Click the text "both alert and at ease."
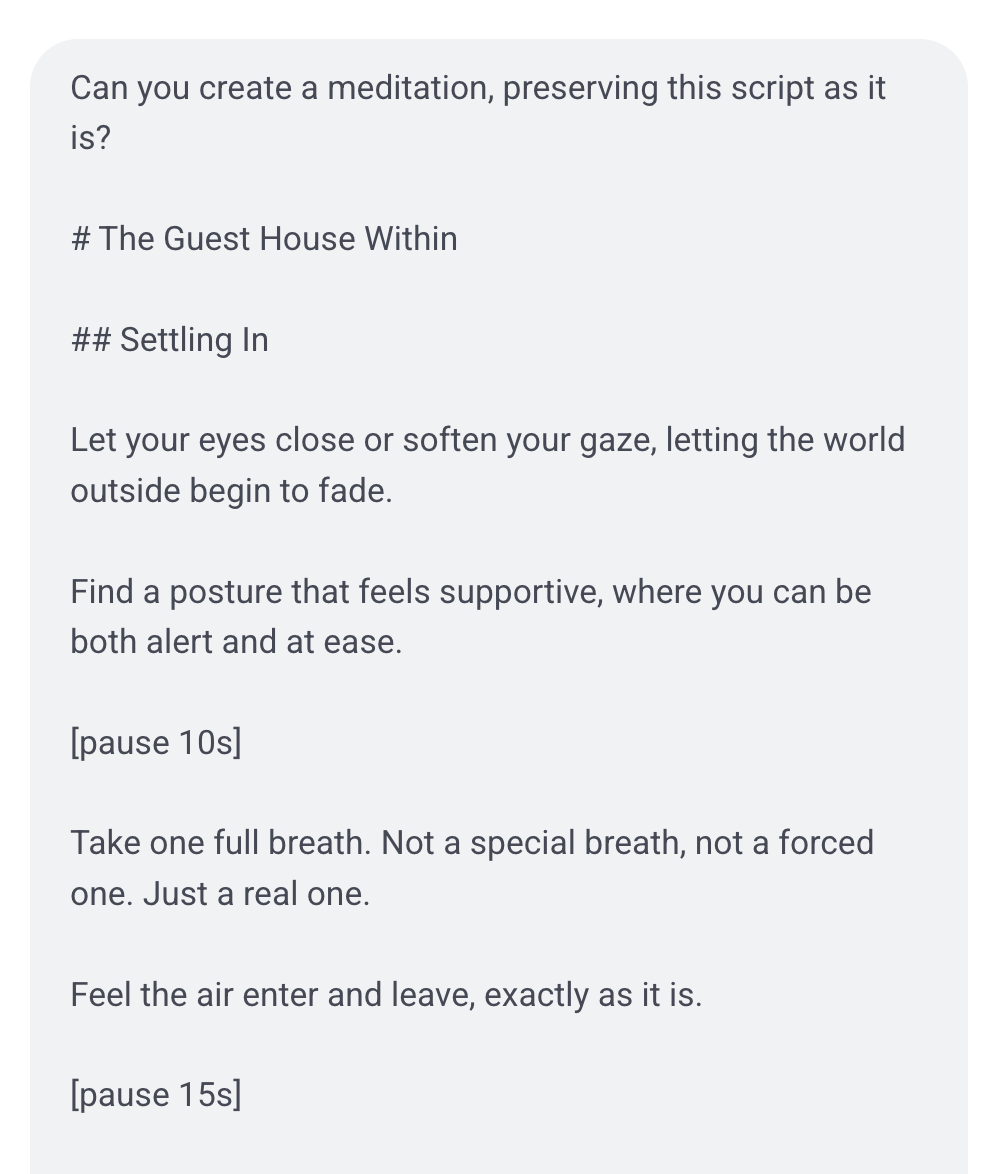The image size is (998, 1174). click(236, 642)
